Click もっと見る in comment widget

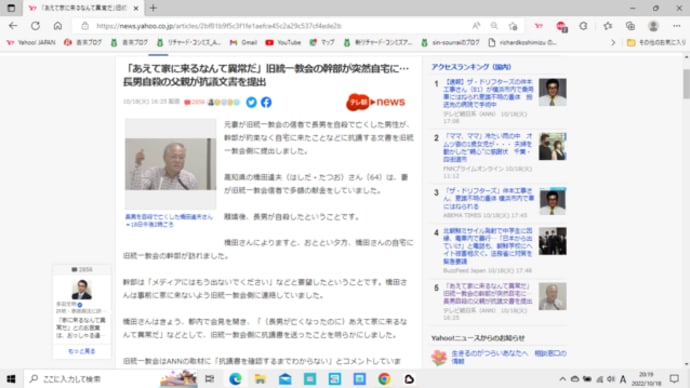pyautogui.click(x=81, y=351)
